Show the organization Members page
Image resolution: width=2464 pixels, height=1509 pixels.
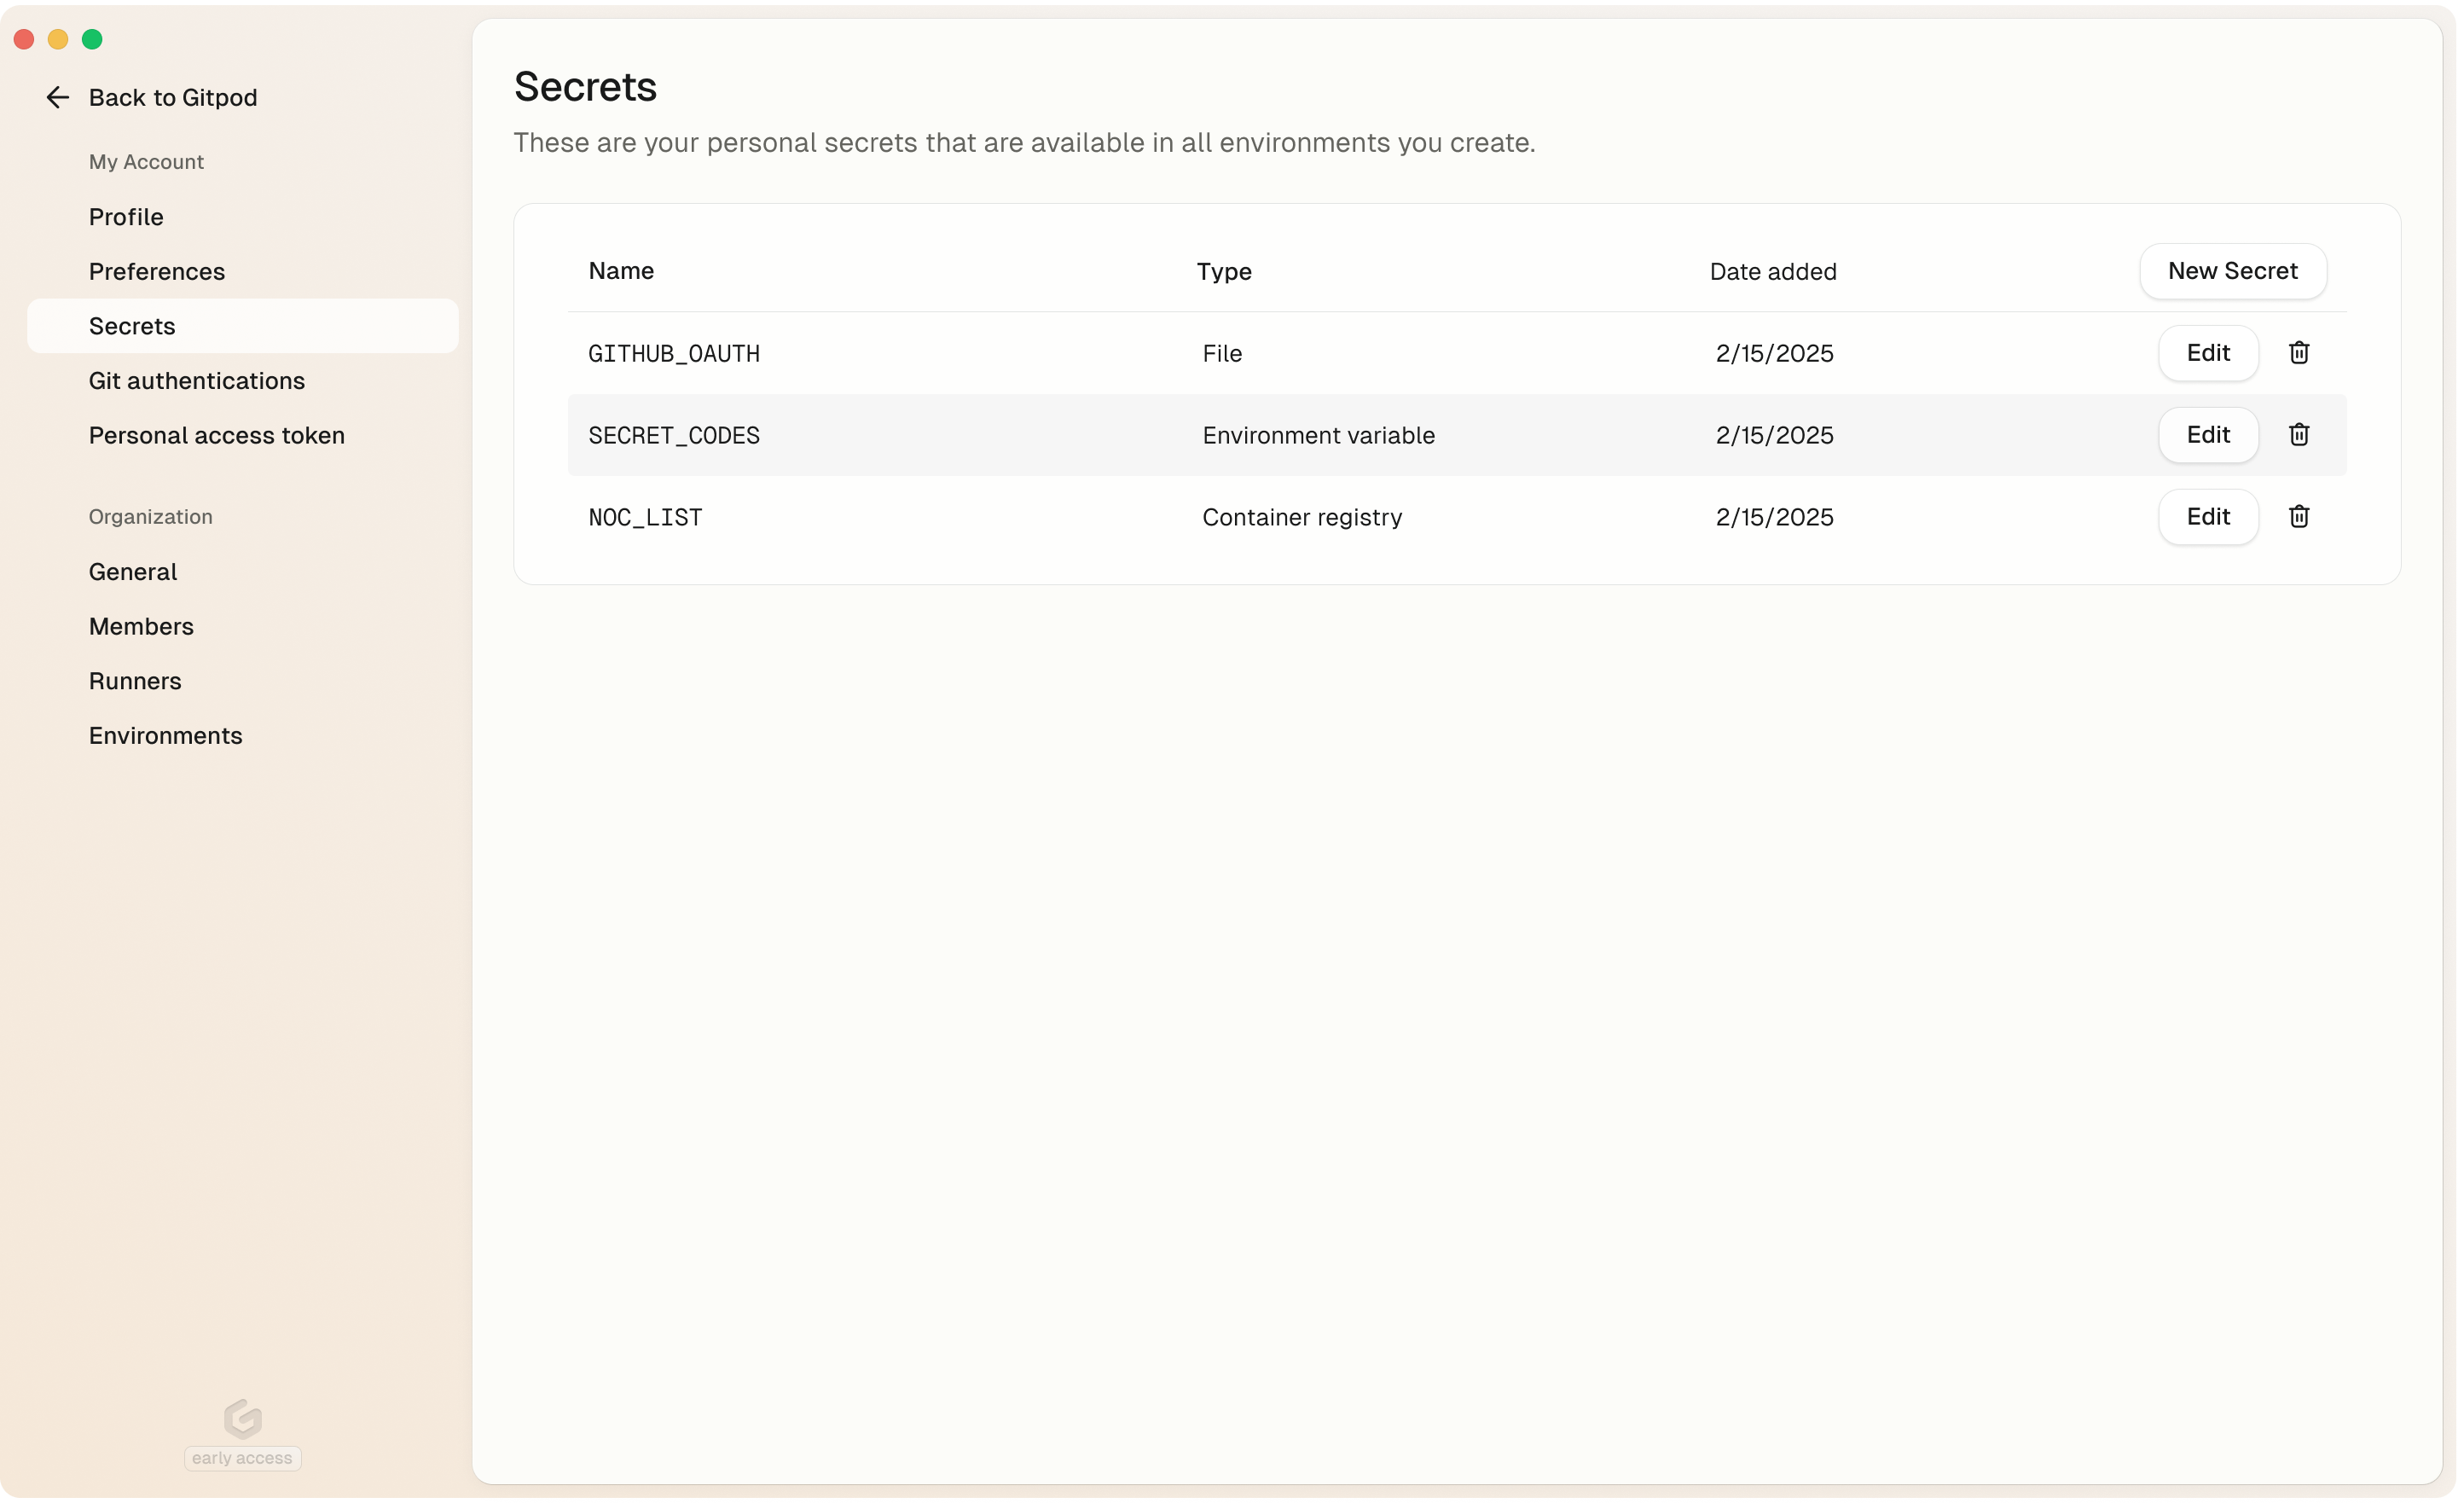141,627
